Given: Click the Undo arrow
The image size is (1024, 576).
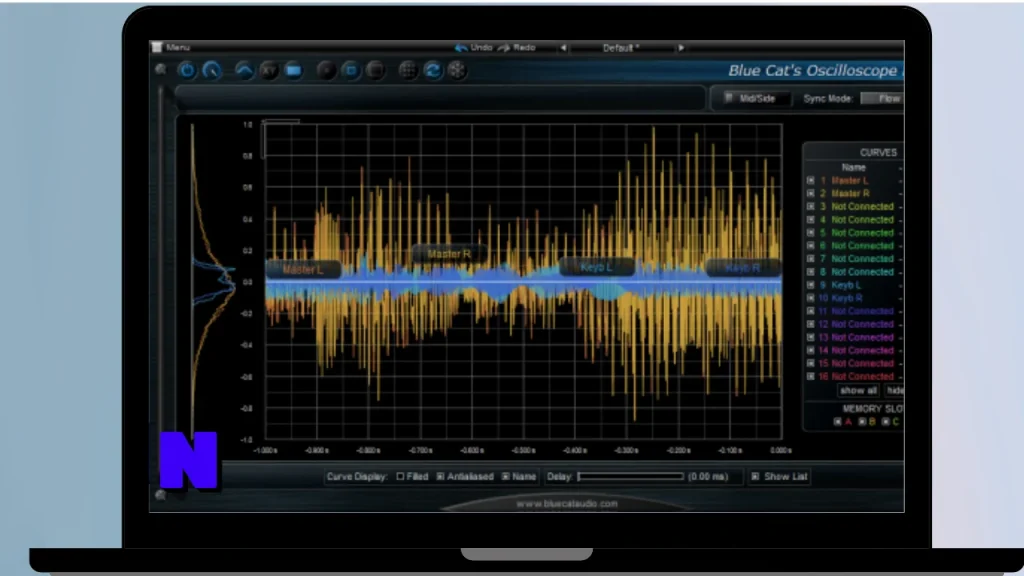Looking at the screenshot, I should pyautogui.click(x=461, y=48).
